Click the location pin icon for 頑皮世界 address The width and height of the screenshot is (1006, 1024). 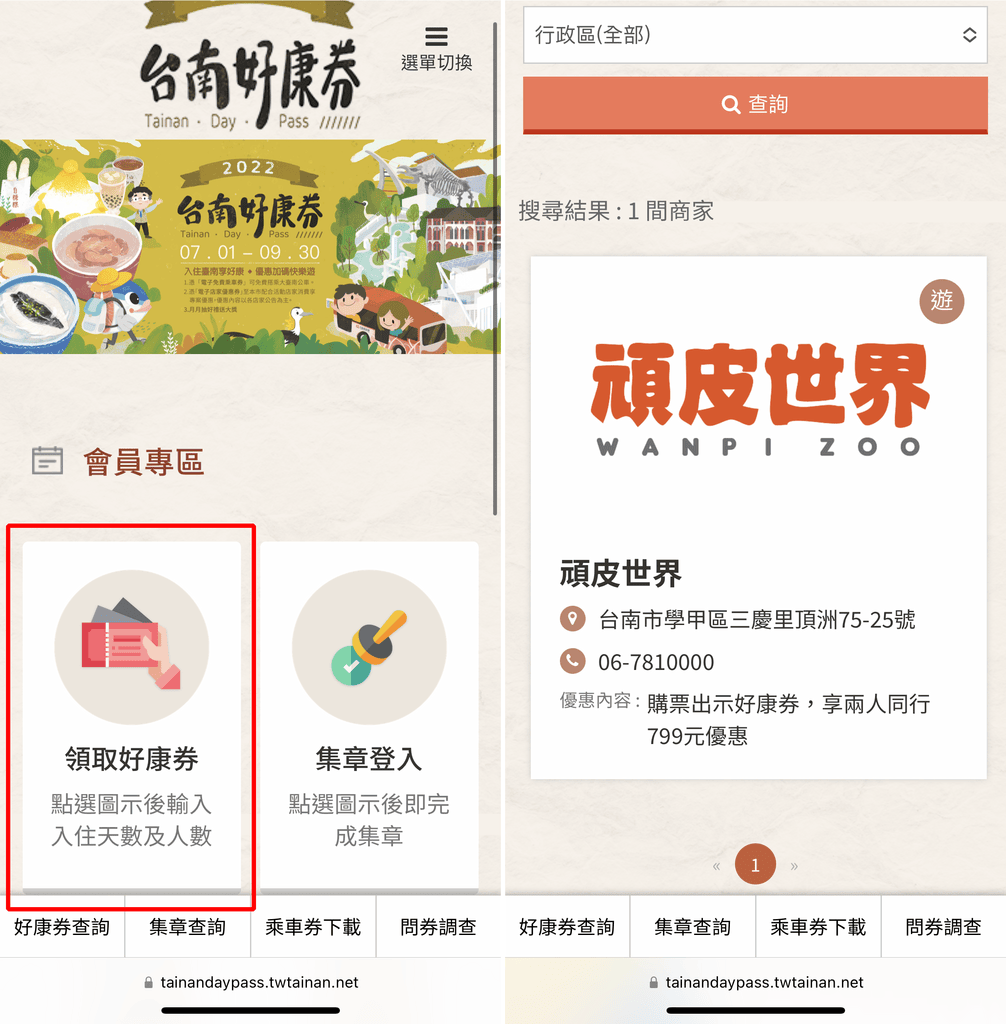pyautogui.click(x=573, y=618)
